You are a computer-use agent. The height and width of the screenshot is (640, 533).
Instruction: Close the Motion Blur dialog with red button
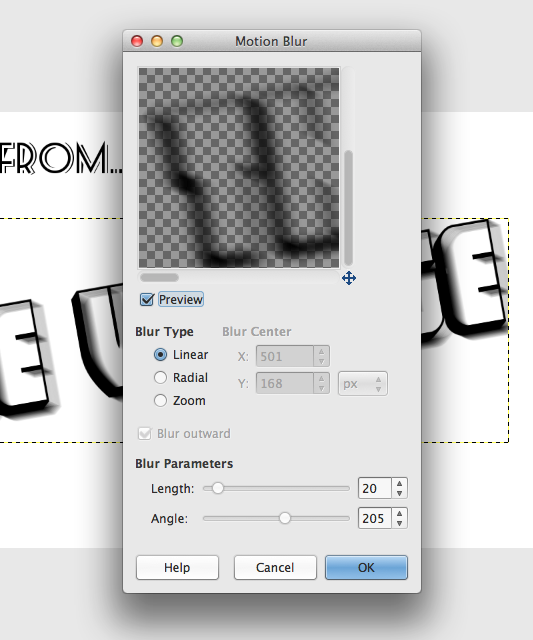coord(137,41)
